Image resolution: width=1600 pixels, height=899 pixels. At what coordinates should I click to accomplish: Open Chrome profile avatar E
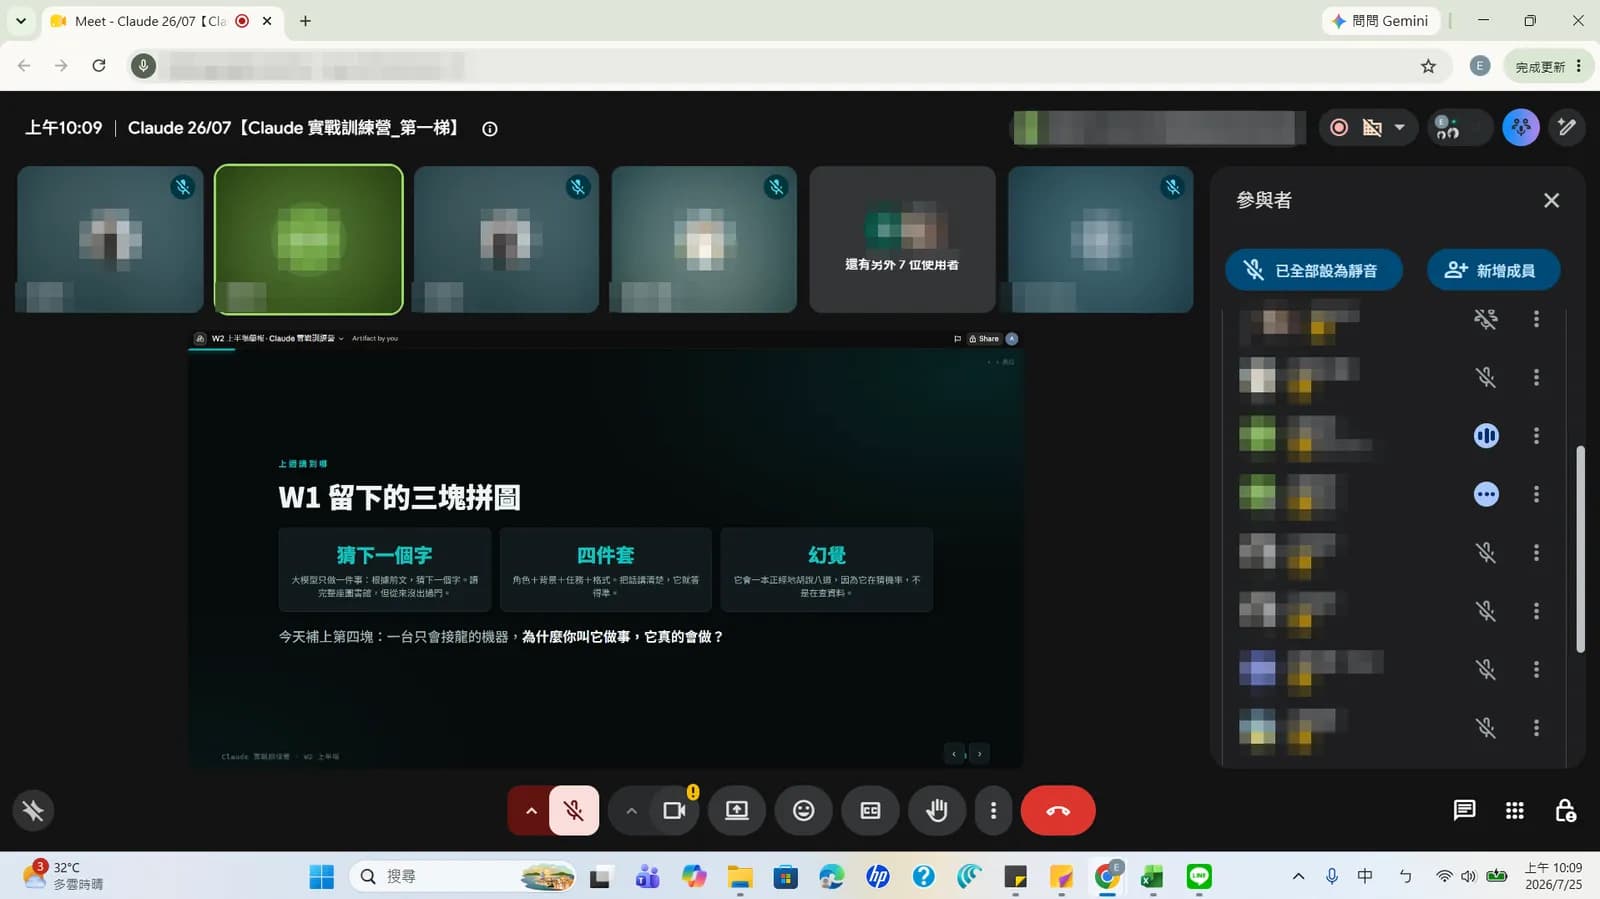pyautogui.click(x=1480, y=66)
